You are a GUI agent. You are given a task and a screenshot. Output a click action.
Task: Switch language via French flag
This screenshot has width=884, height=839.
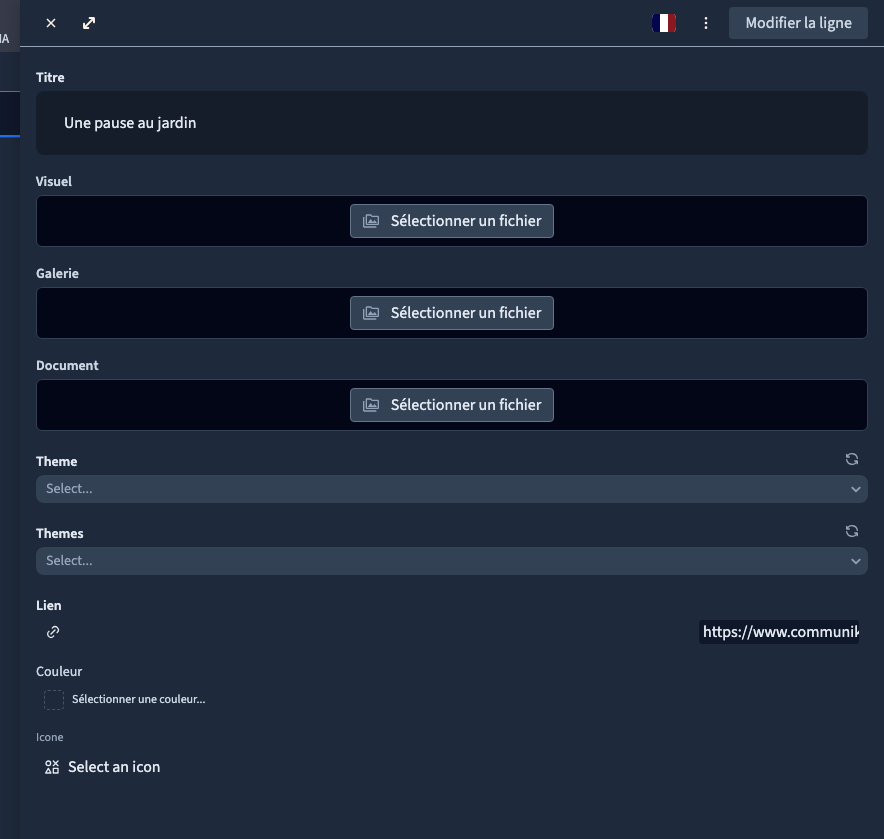[x=664, y=23]
